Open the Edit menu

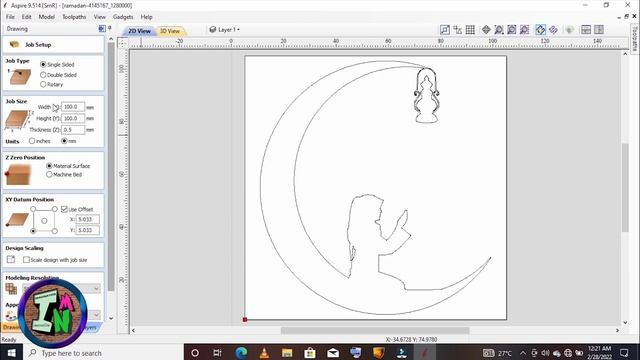pyautogui.click(x=27, y=17)
